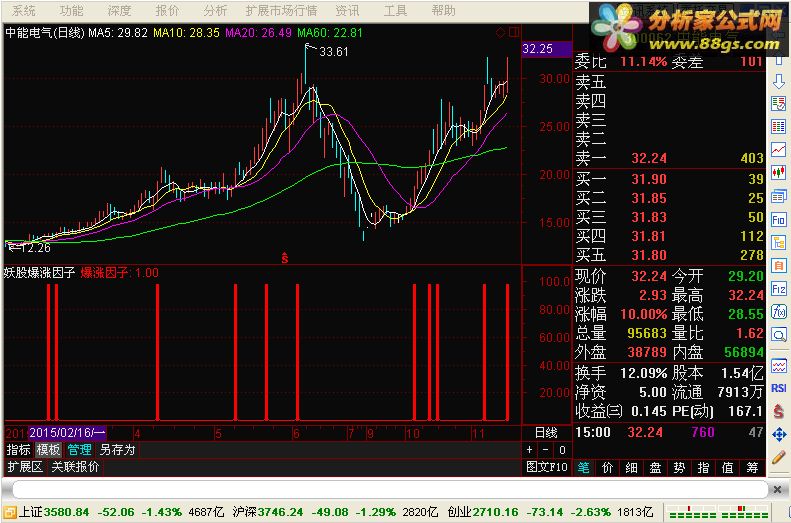Image resolution: width=791 pixels, height=523 pixels.
Task: Switch to the 值 tab
Action: coord(727,468)
